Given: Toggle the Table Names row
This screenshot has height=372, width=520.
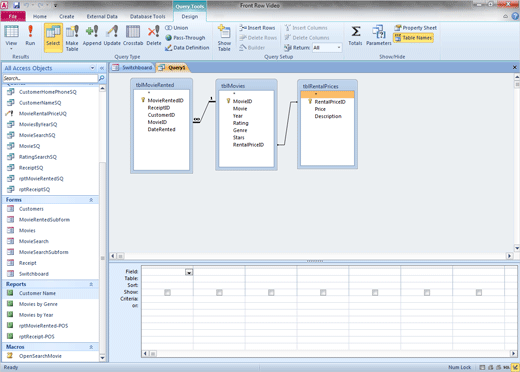Looking at the screenshot, I should click(x=413, y=38).
